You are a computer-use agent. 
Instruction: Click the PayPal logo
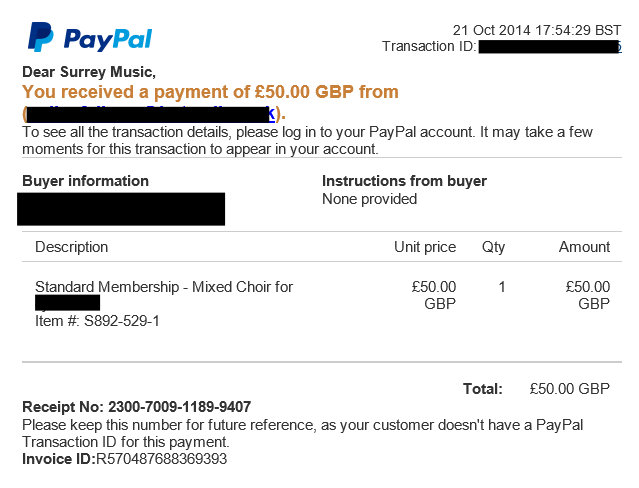click(90, 37)
